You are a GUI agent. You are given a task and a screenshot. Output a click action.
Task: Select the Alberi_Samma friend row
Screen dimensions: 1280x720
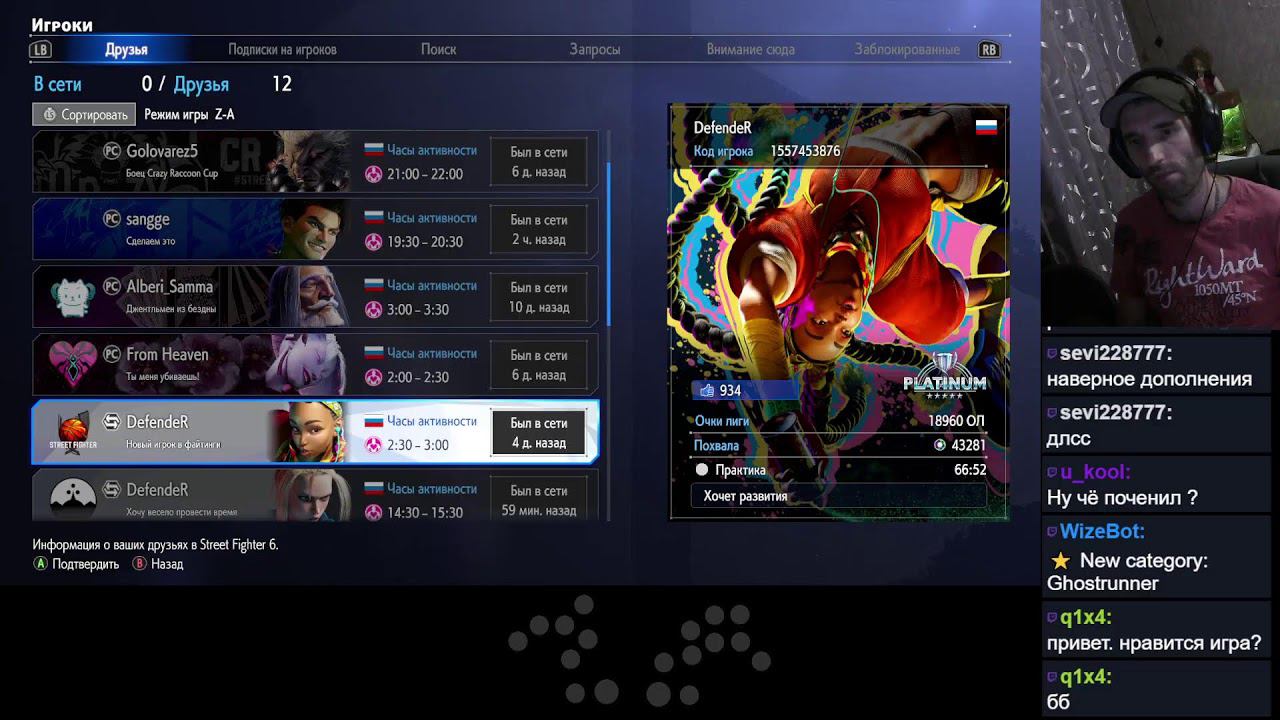pos(316,297)
